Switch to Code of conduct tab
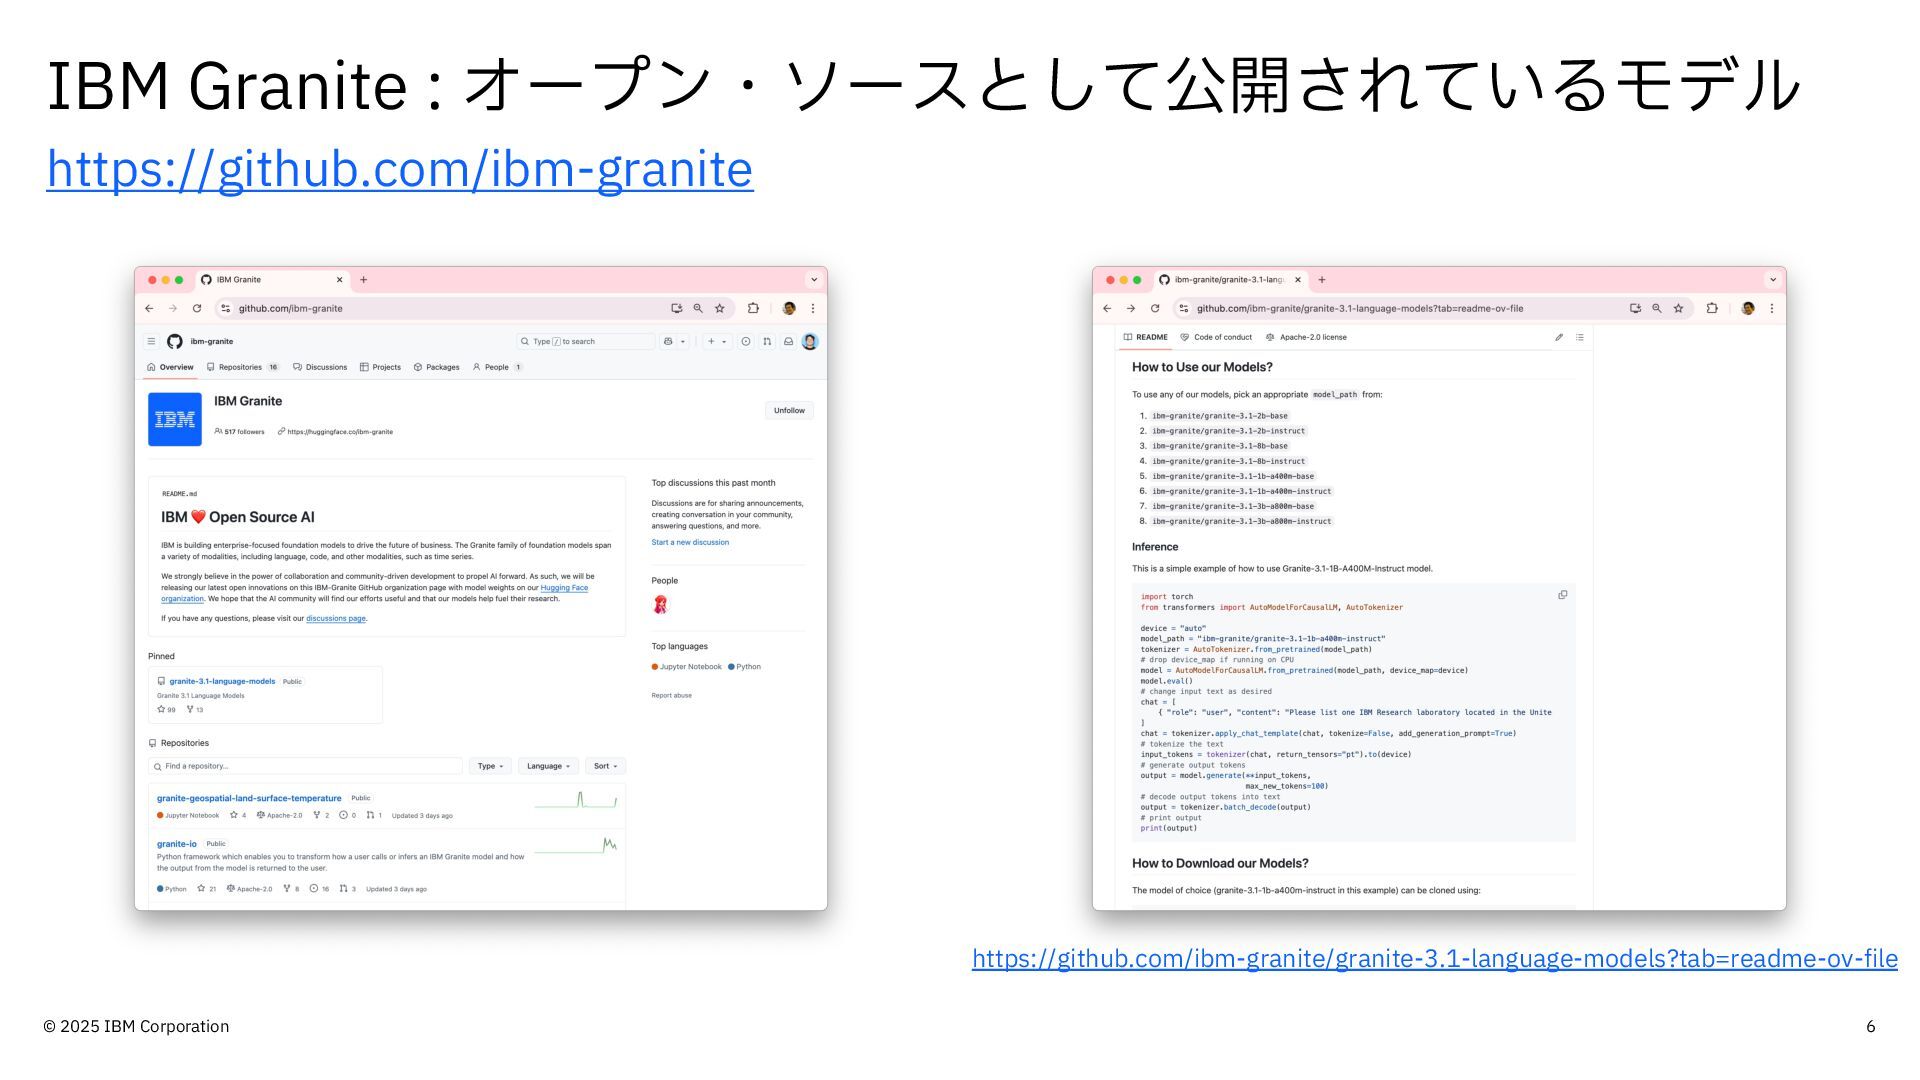 1216,338
